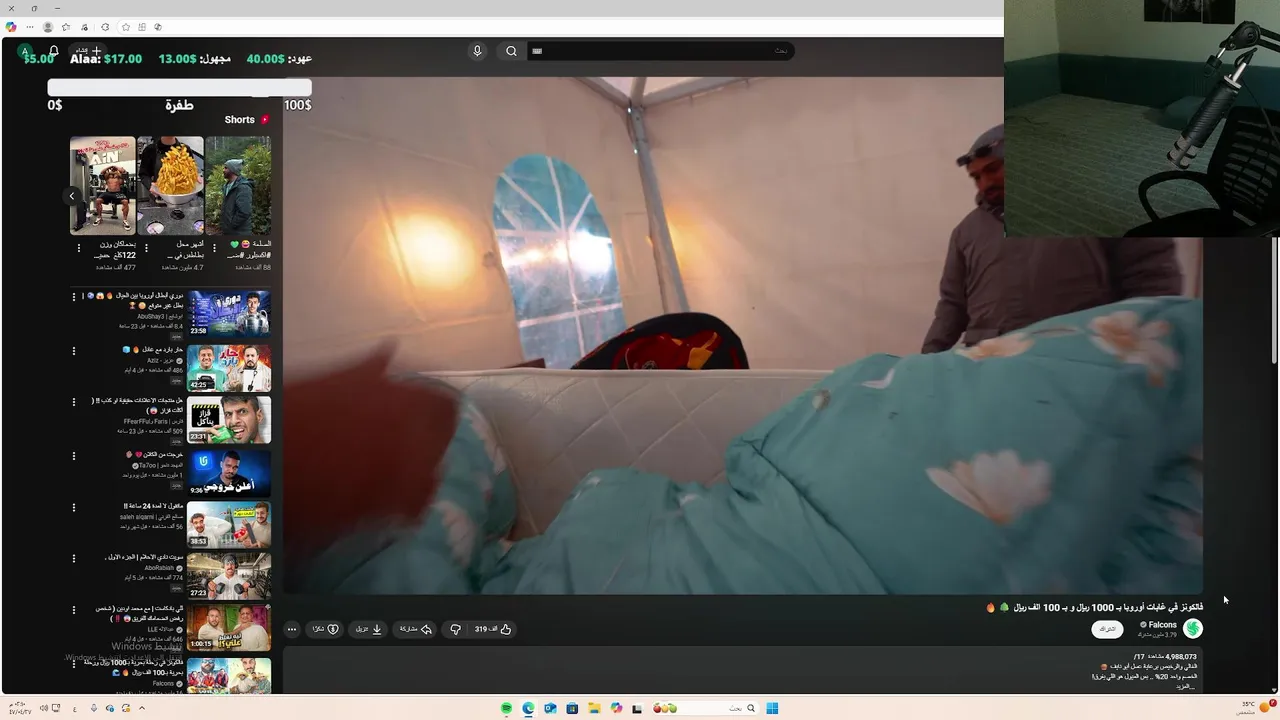
Task: Open options menu for Faris video
Action: [x=73, y=402]
